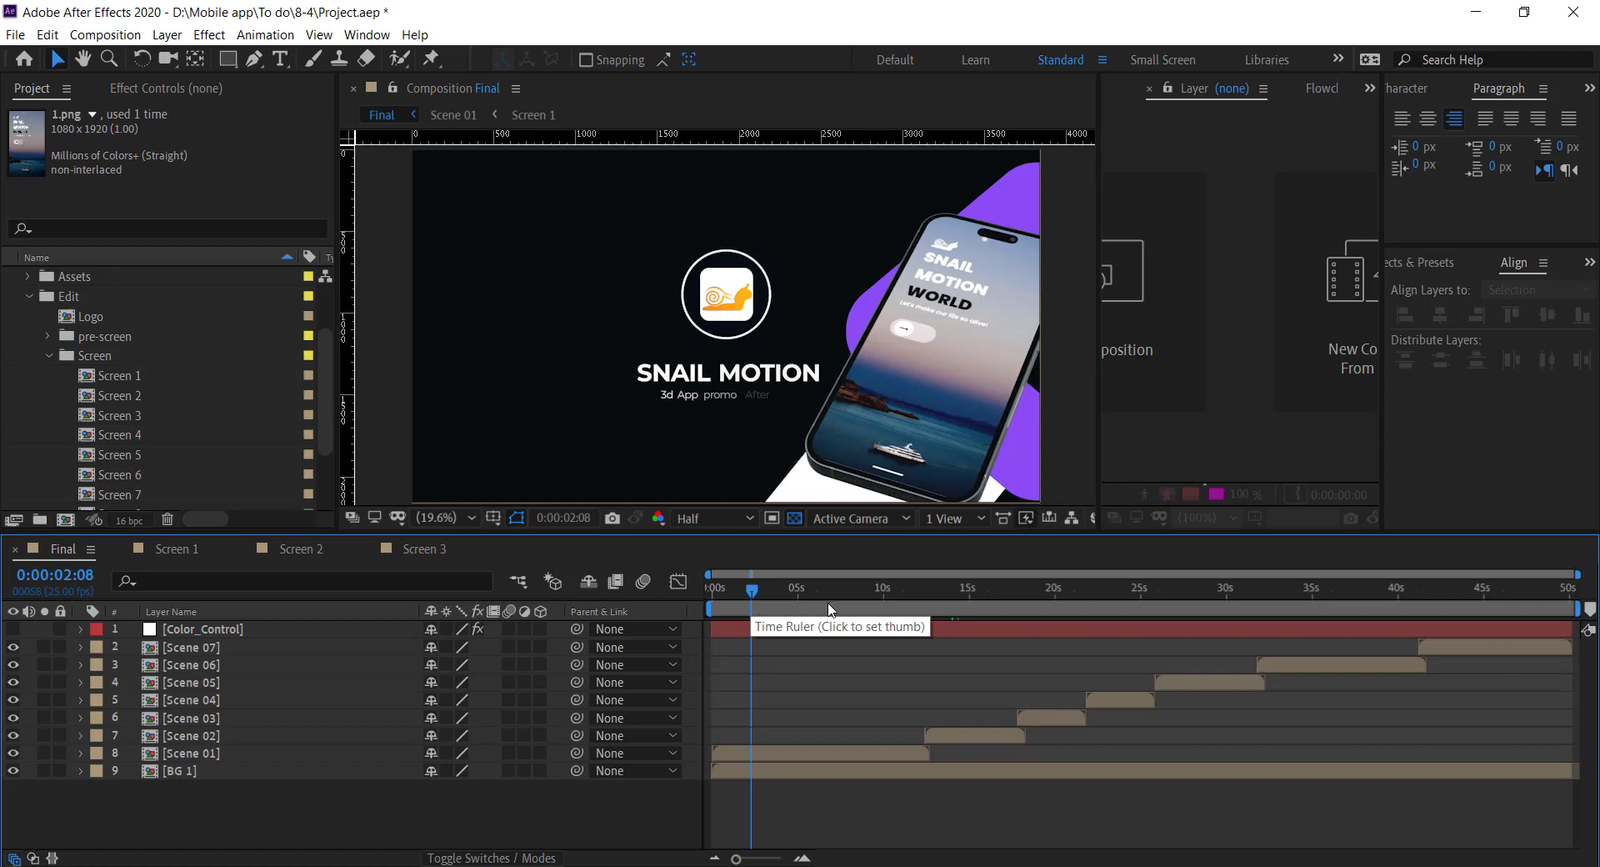The width and height of the screenshot is (1600, 867).
Task: Open Parent dropdown for Color_Control layer
Action: pyautogui.click(x=636, y=629)
